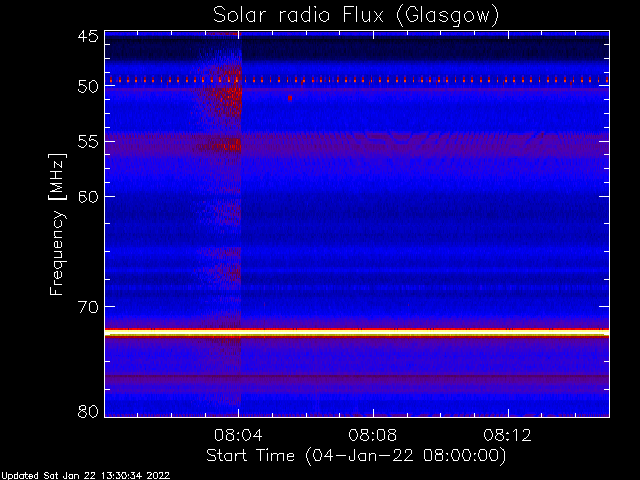Click the "Solar radio Flux (Glasgow)" title
This screenshot has width=640, height=480.
pyautogui.click(x=356, y=16)
